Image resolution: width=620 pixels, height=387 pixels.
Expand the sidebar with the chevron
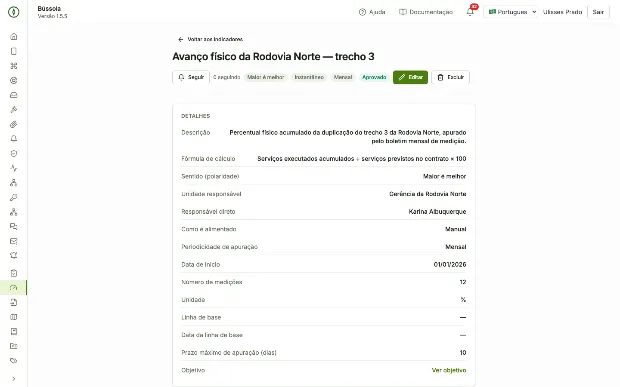[x=13, y=379]
